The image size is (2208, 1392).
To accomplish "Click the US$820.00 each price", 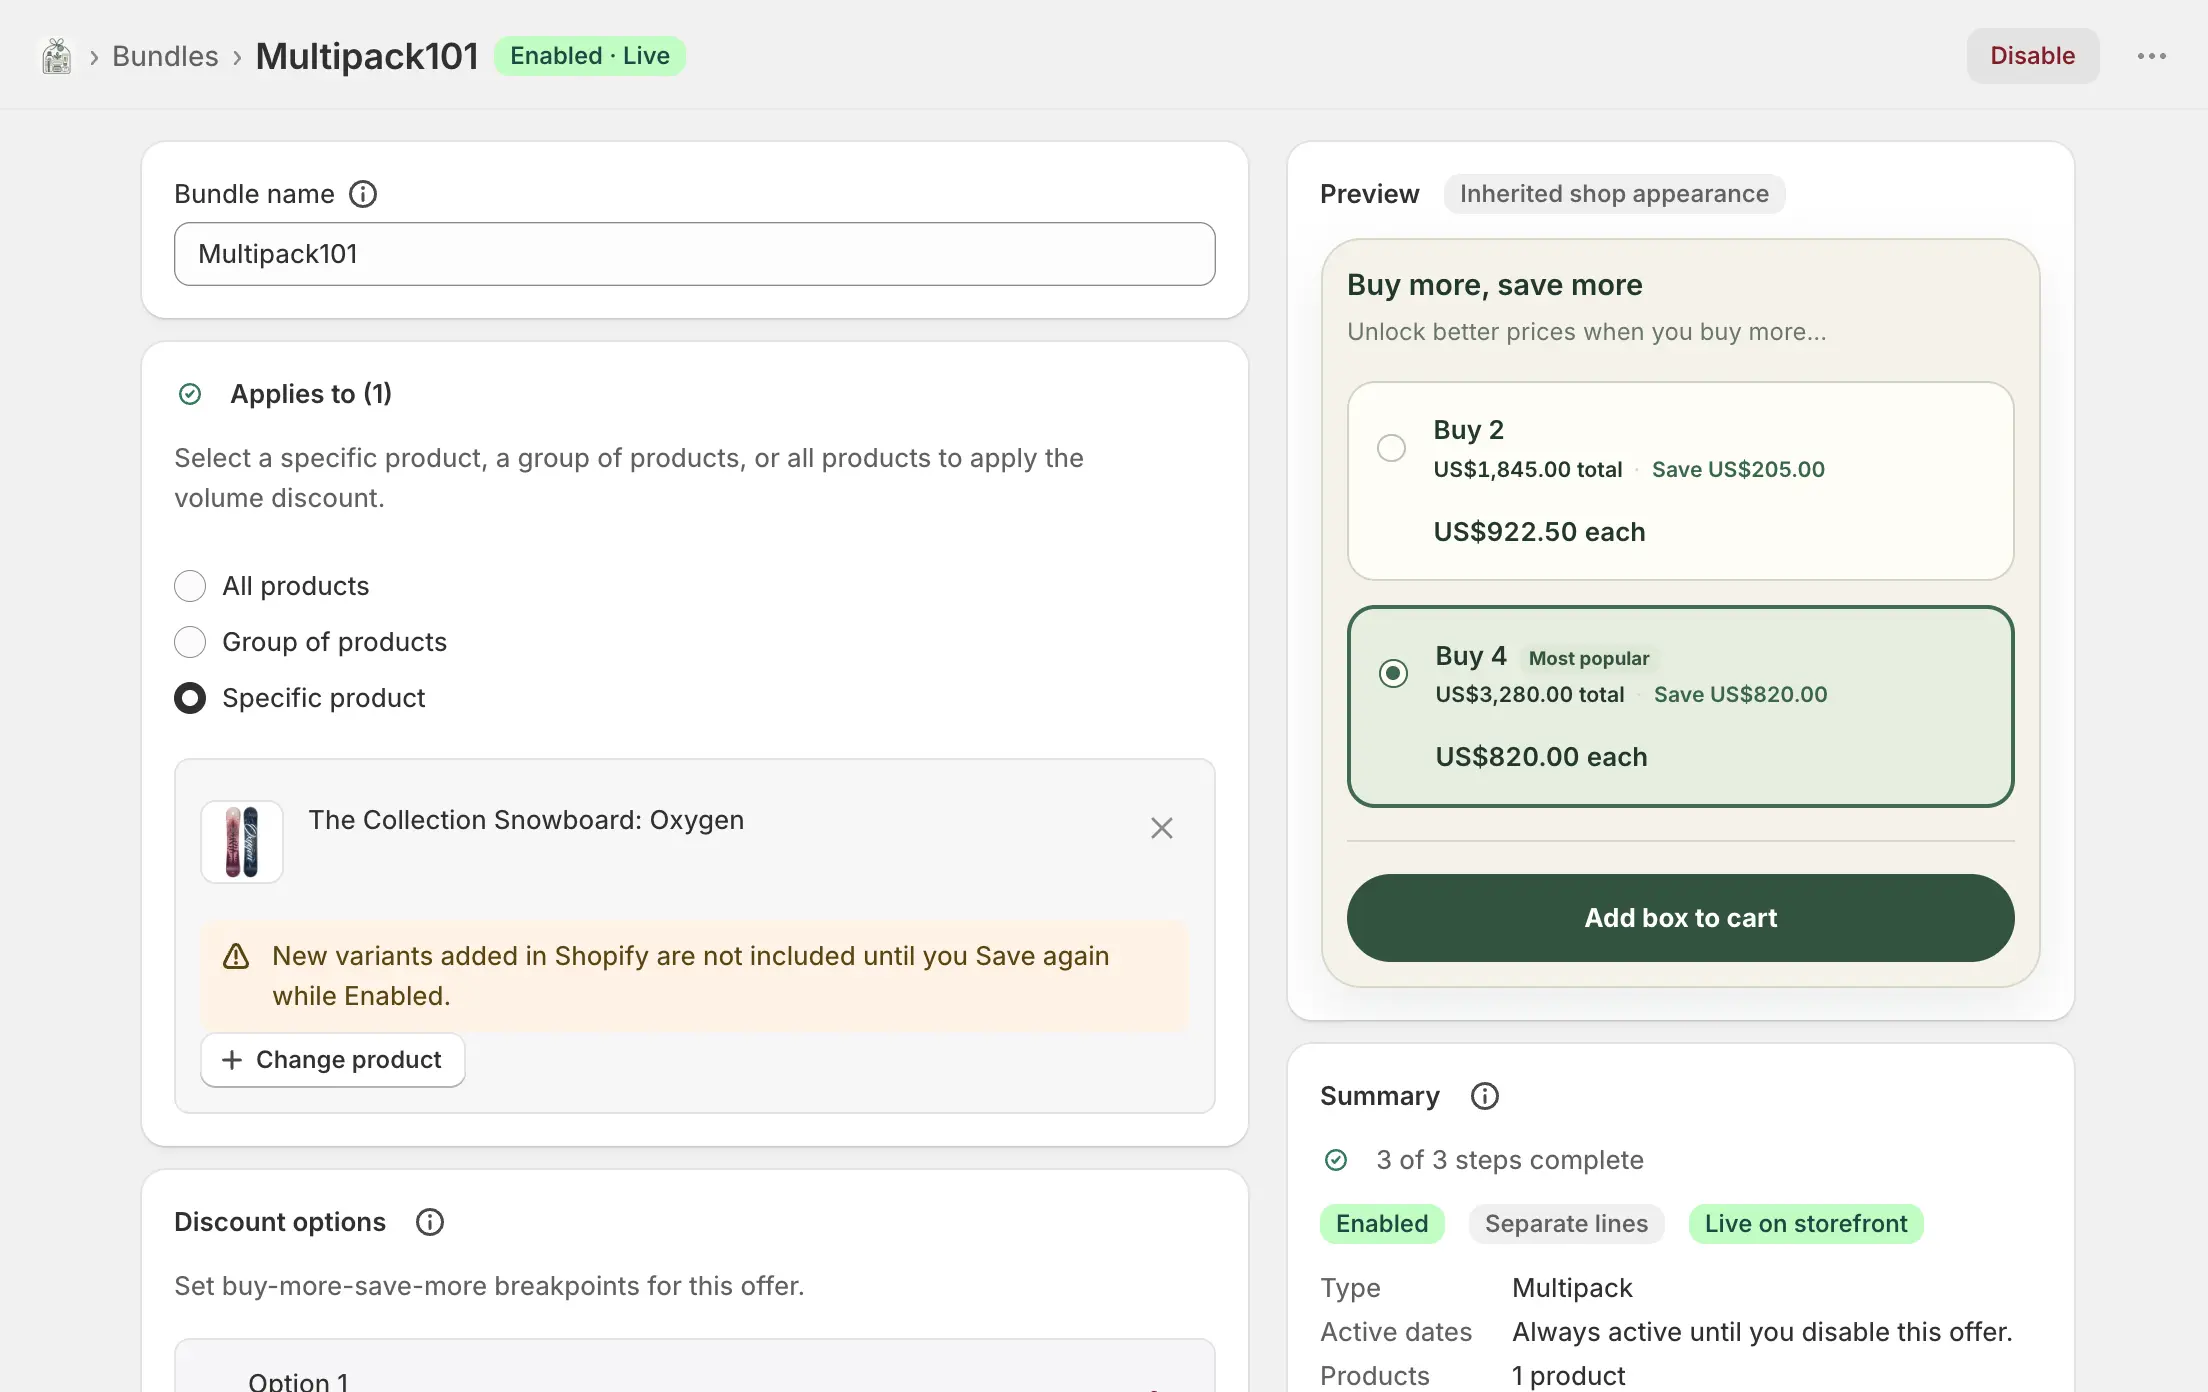I will pyautogui.click(x=1541, y=757).
